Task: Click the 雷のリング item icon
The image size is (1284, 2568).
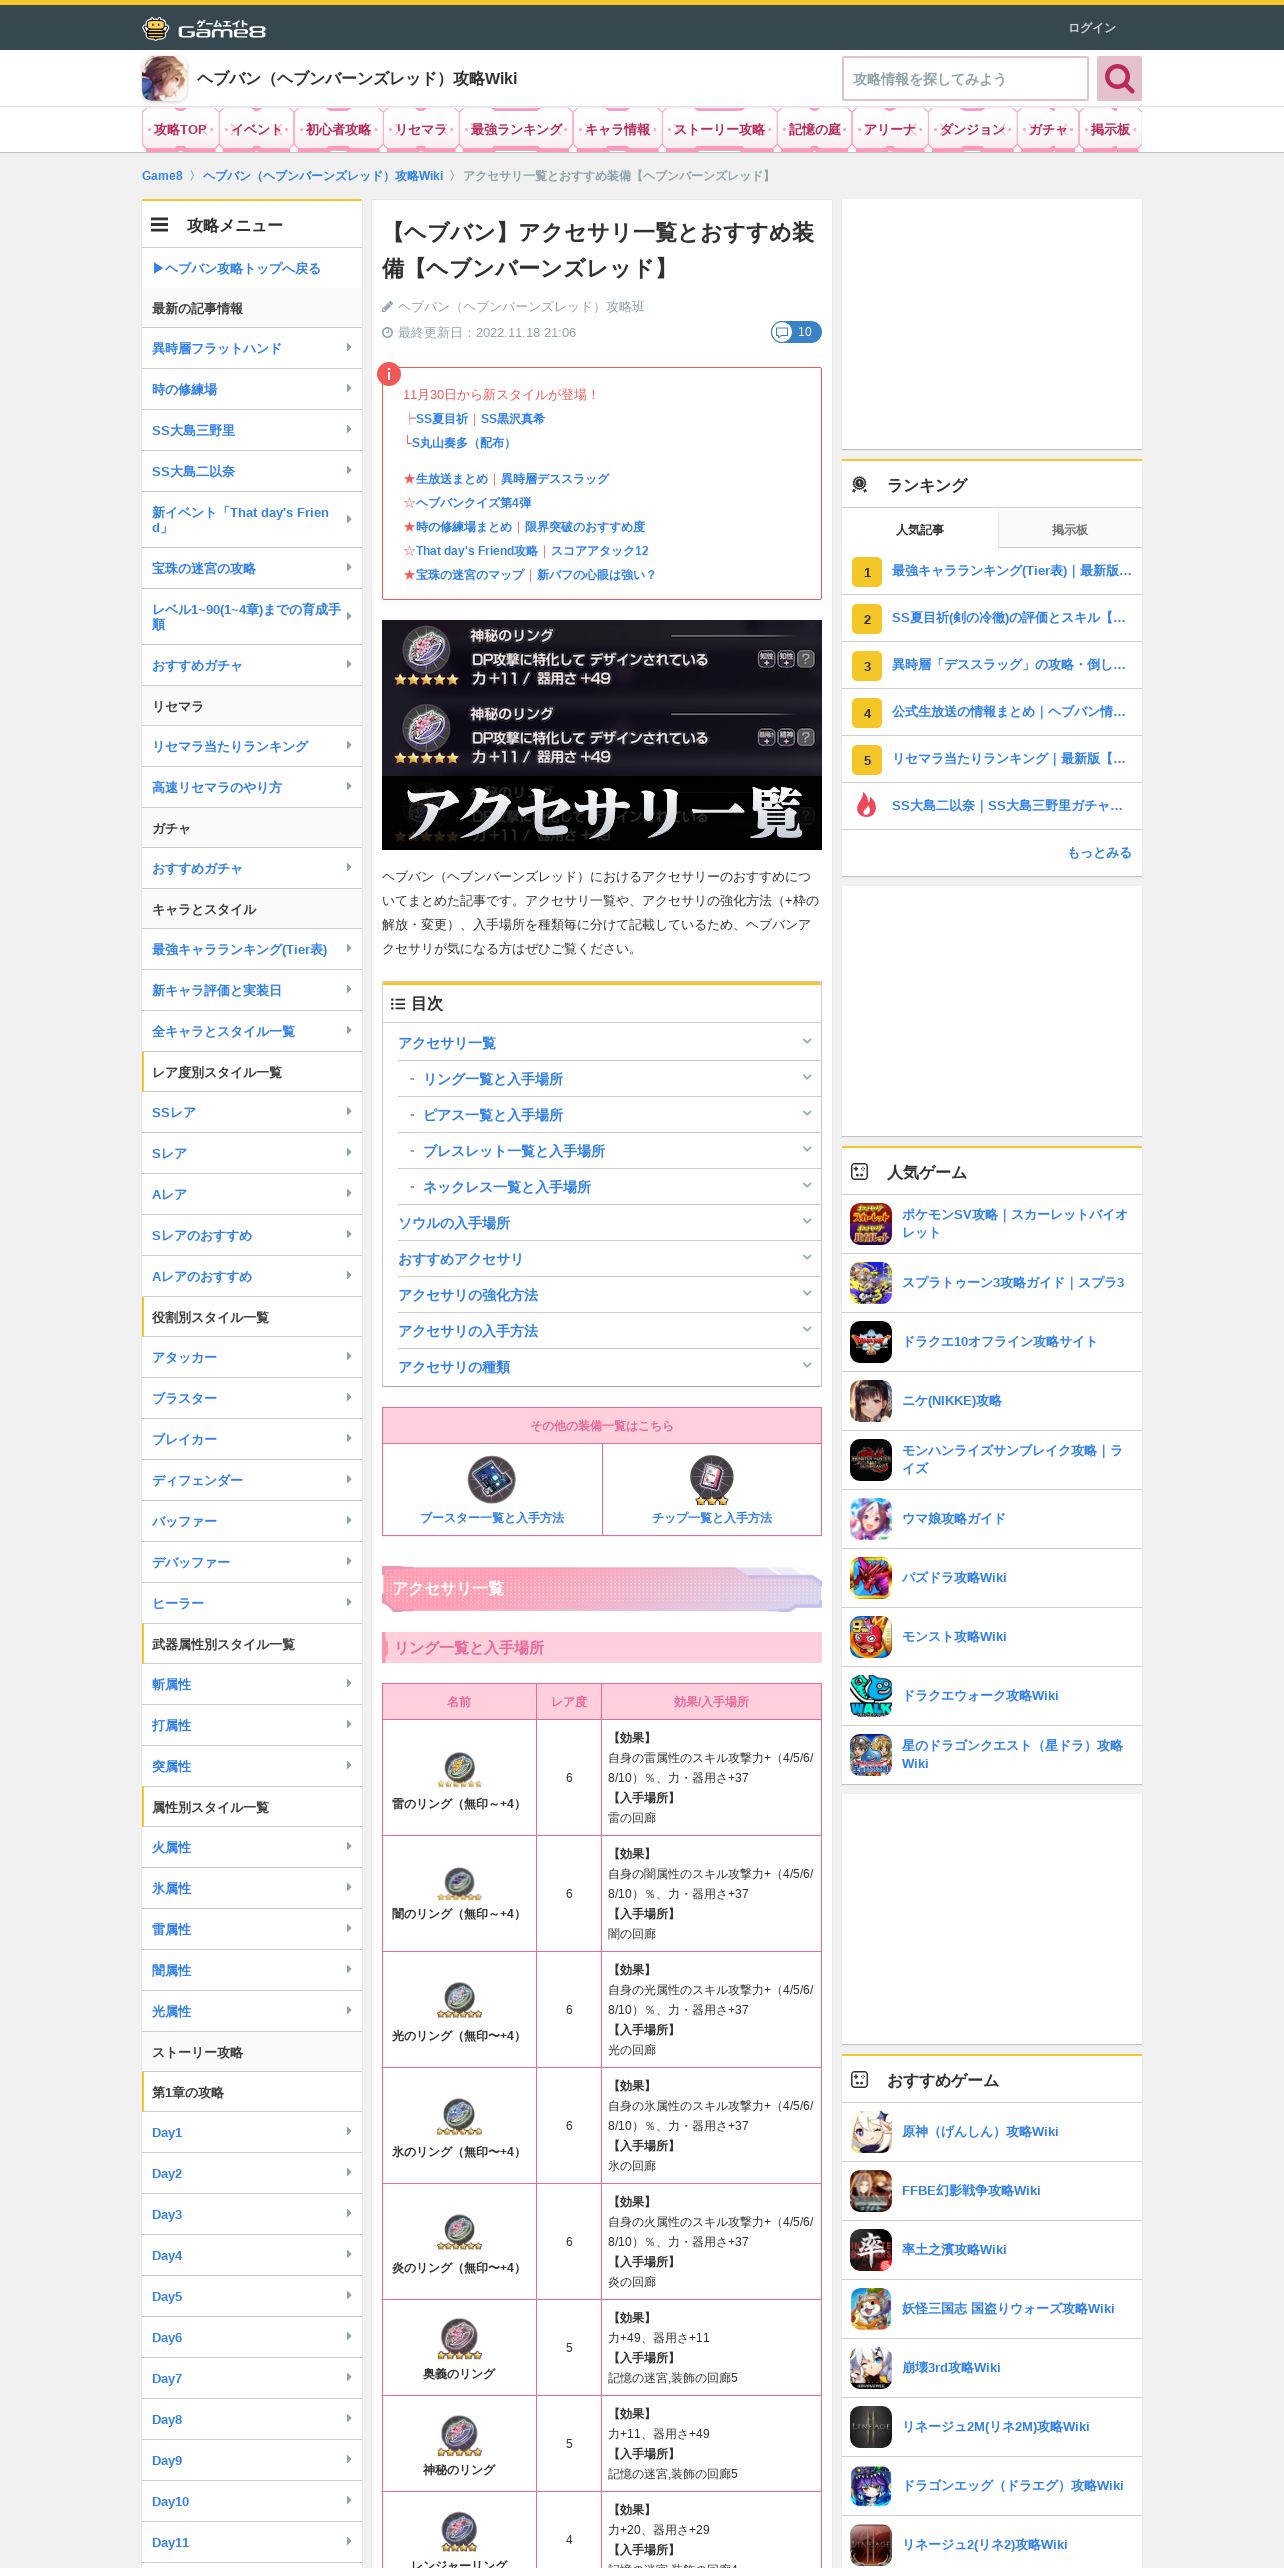Action: [x=459, y=1769]
